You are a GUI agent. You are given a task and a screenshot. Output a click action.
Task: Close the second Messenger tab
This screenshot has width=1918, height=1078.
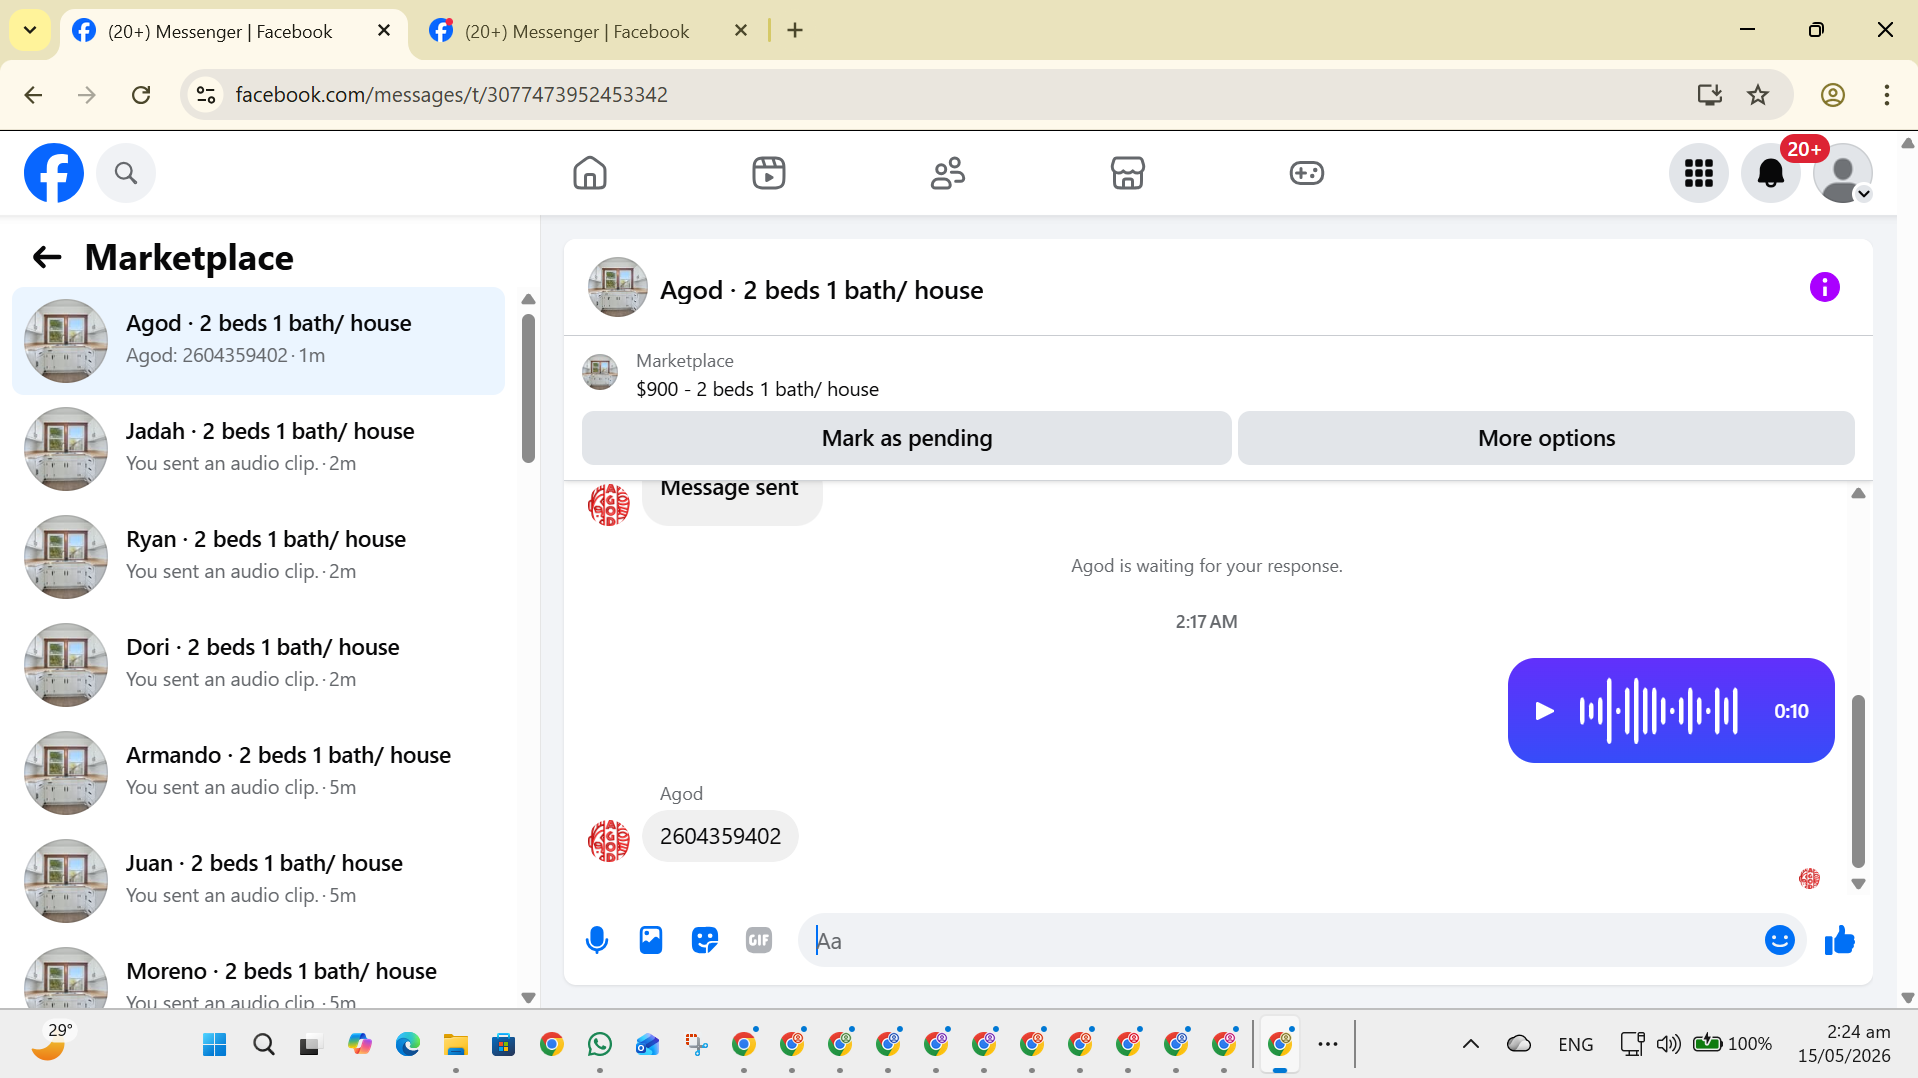pos(741,31)
